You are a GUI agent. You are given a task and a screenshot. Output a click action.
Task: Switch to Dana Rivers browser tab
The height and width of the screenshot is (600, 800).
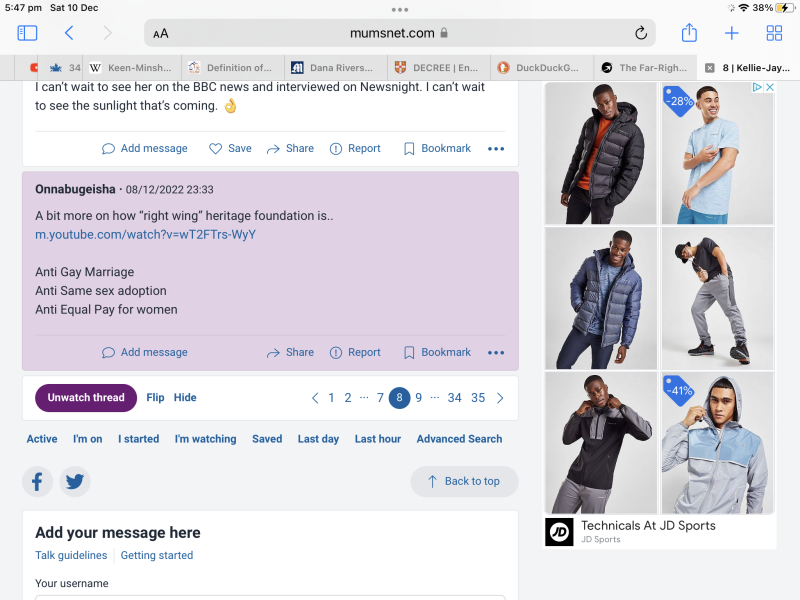[x=335, y=68]
